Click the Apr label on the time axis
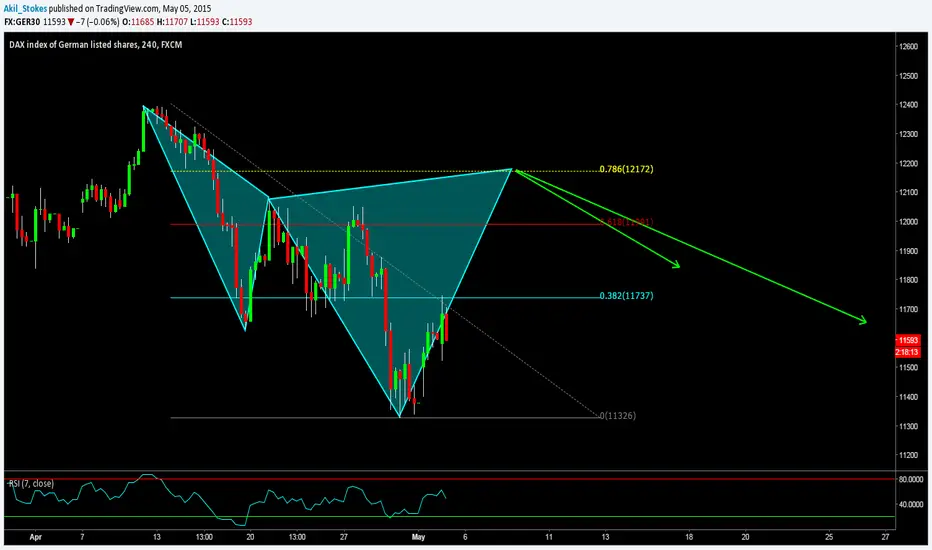 pyautogui.click(x=36, y=537)
